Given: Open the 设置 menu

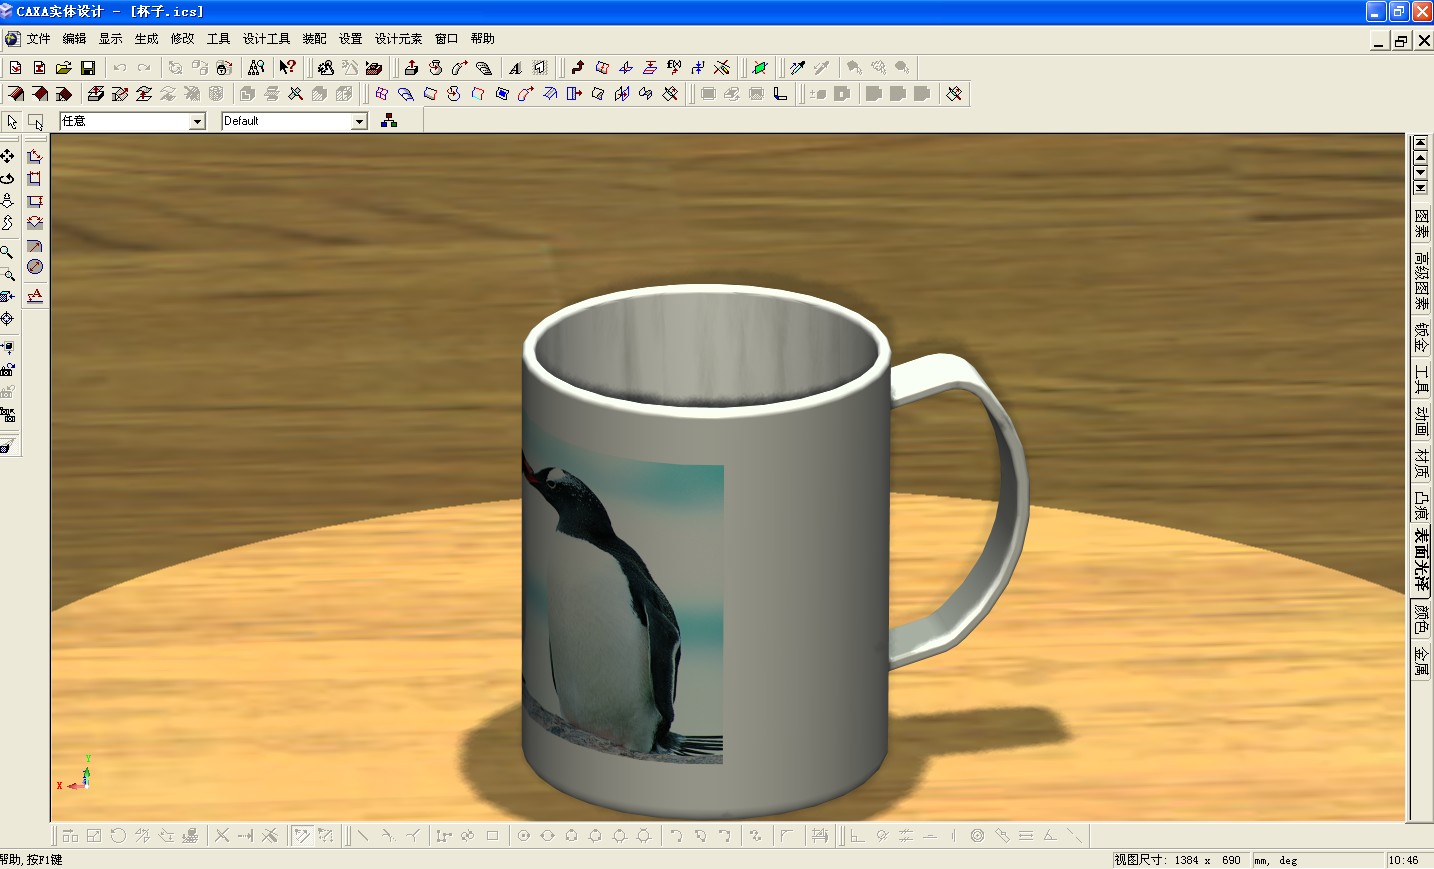Looking at the screenshot, I should tap(350, 39).
